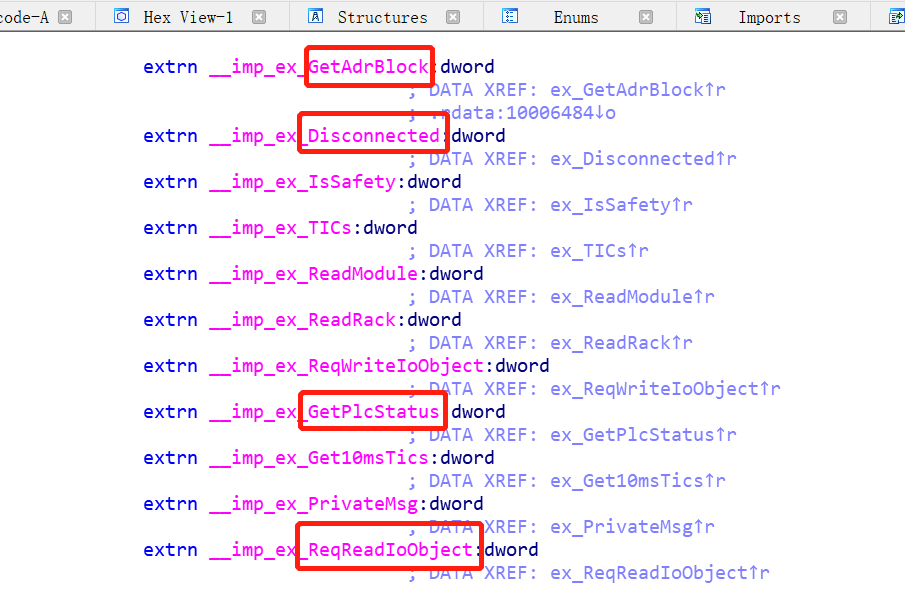This screenshot has height=609, width=905.
Task: Click the Structures tab icon
Action: pos(316,16)
